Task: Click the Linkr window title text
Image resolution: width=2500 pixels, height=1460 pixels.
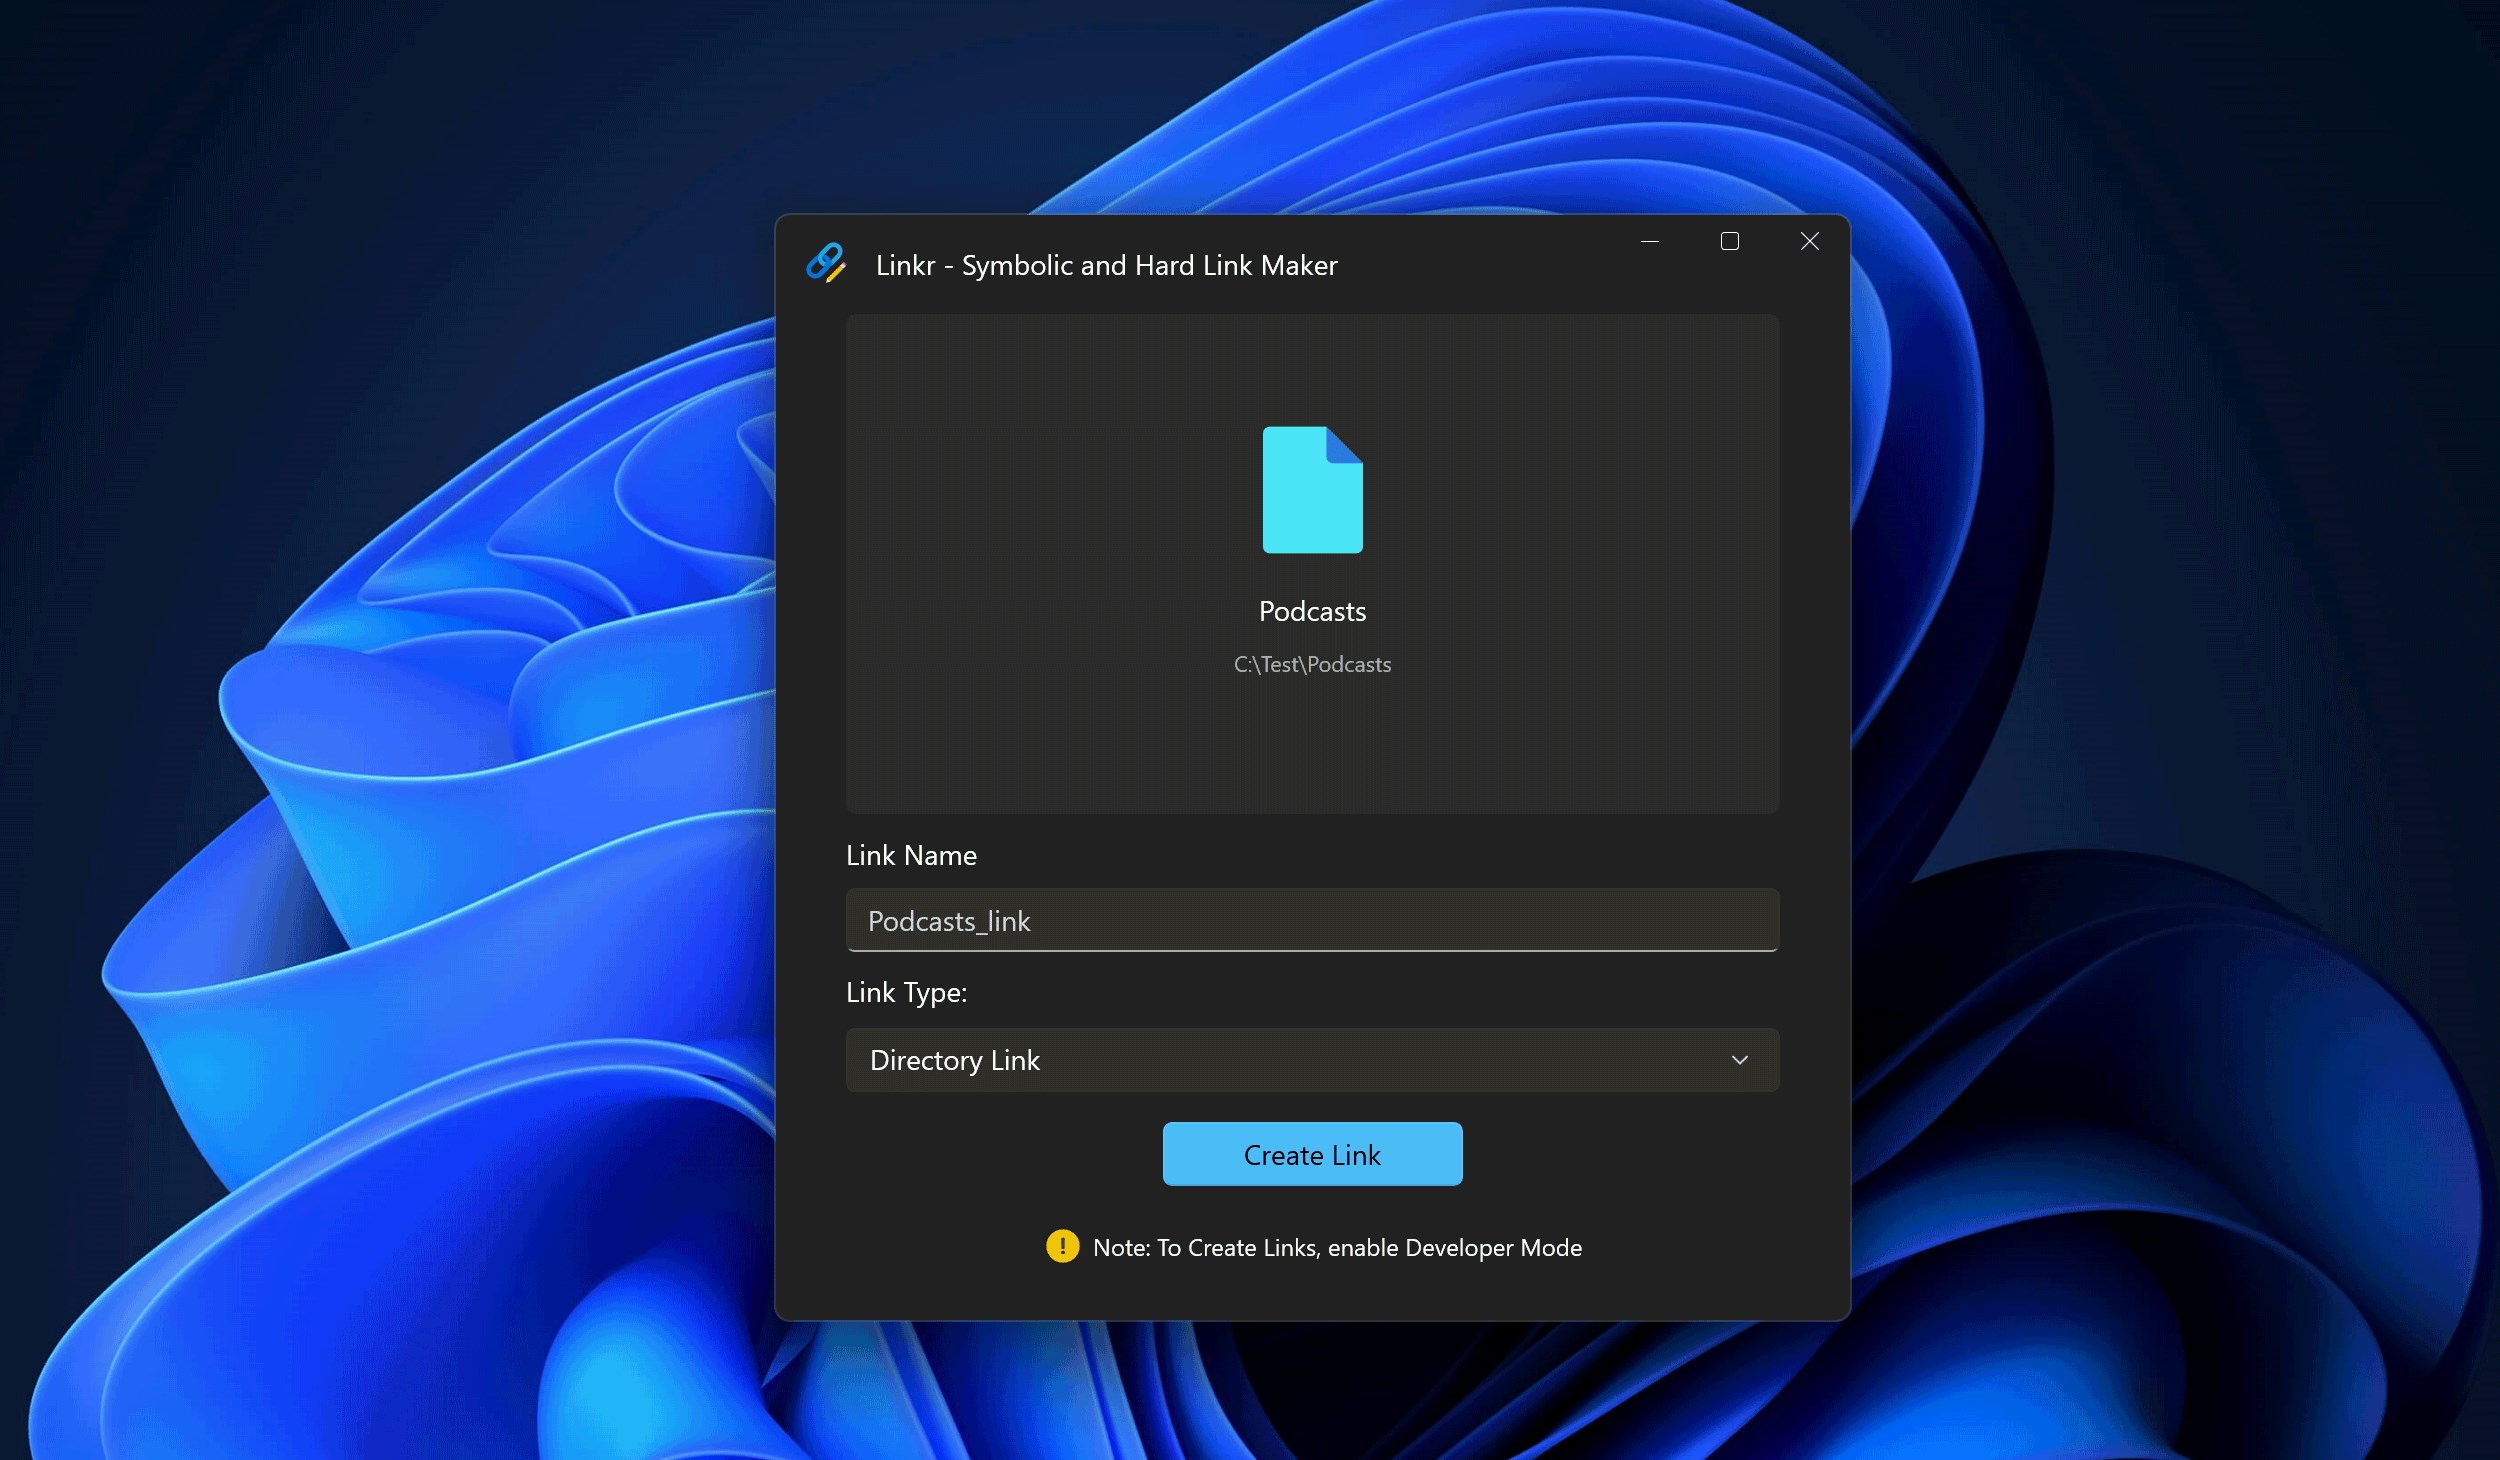Action: click(1106, 265)
